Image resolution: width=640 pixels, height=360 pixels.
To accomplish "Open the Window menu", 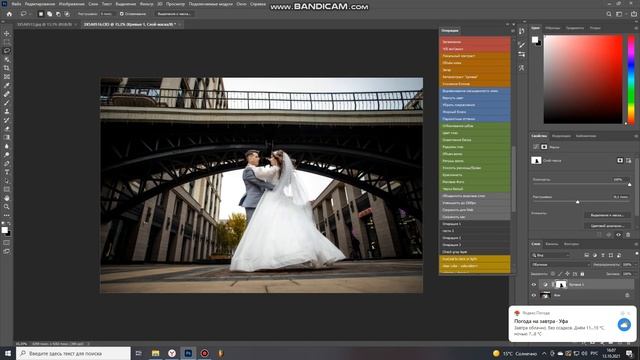I will (x=241, y=4).
